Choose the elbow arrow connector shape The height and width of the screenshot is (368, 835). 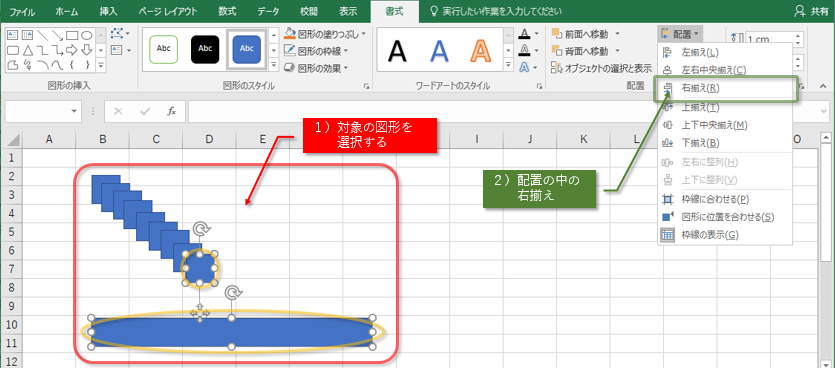click(x=57, y=50)
